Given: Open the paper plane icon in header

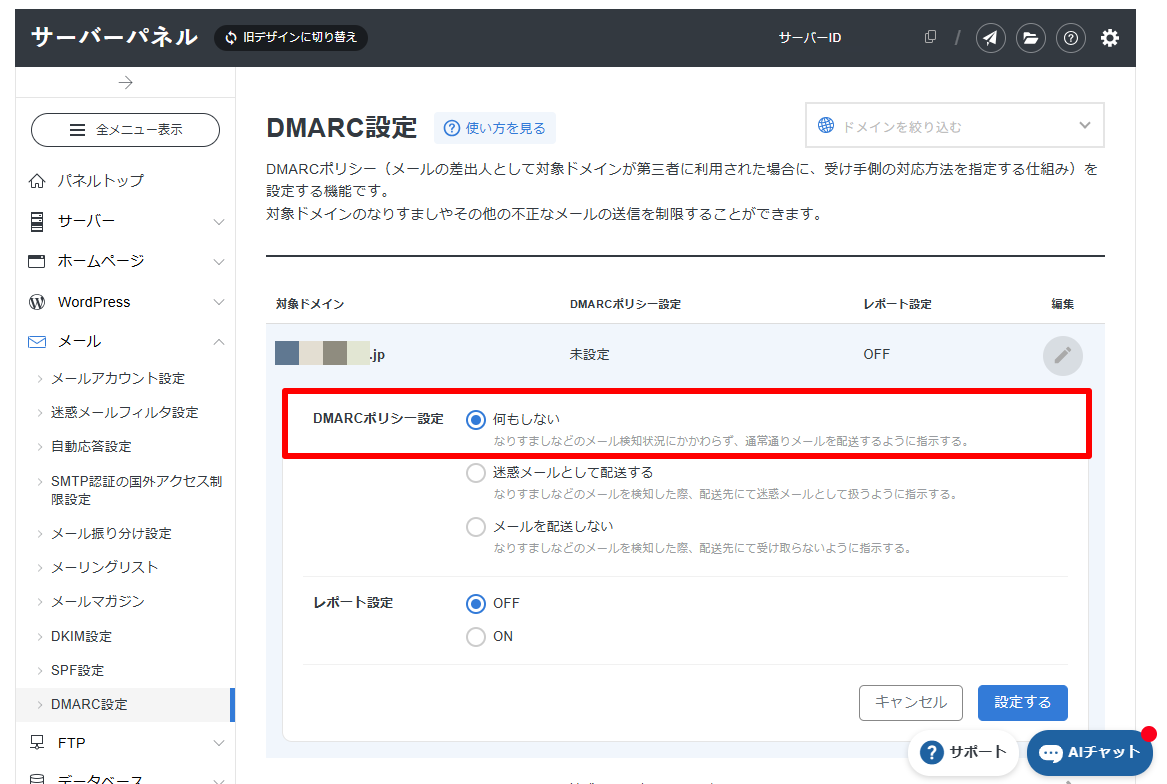Looking at the screenshot, I should coord(990,38).
